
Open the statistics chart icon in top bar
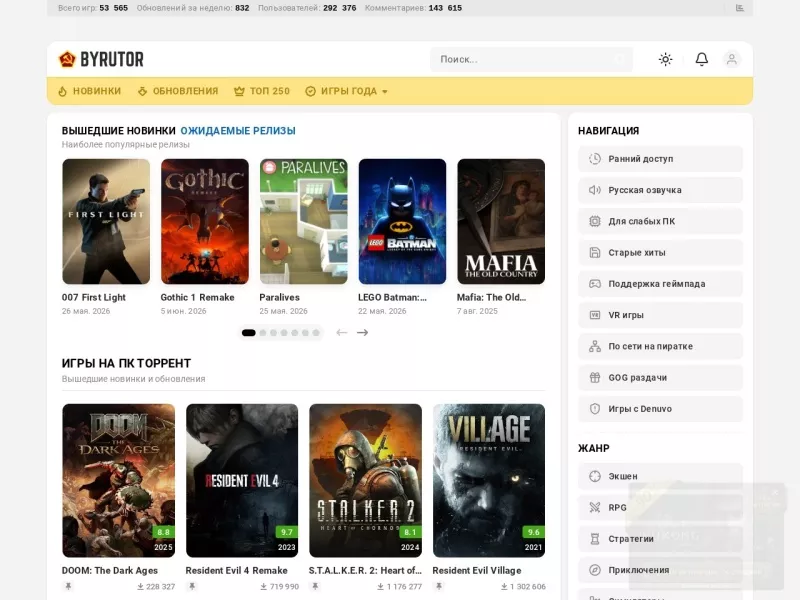739,8
